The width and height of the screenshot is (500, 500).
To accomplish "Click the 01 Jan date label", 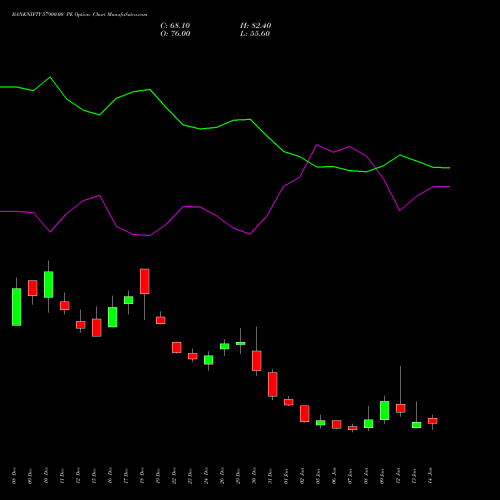I will [x=286, y=476].
